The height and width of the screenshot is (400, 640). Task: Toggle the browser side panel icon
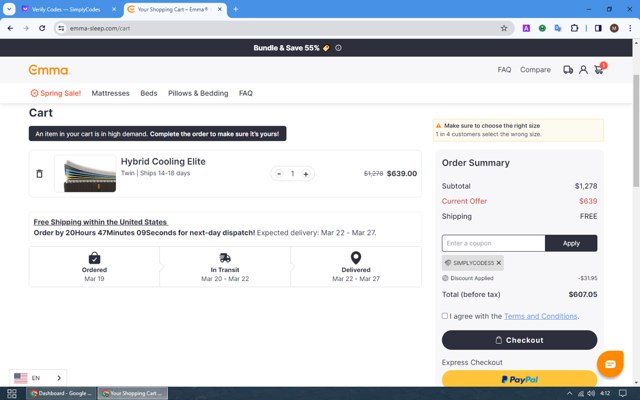click(598, 28)
